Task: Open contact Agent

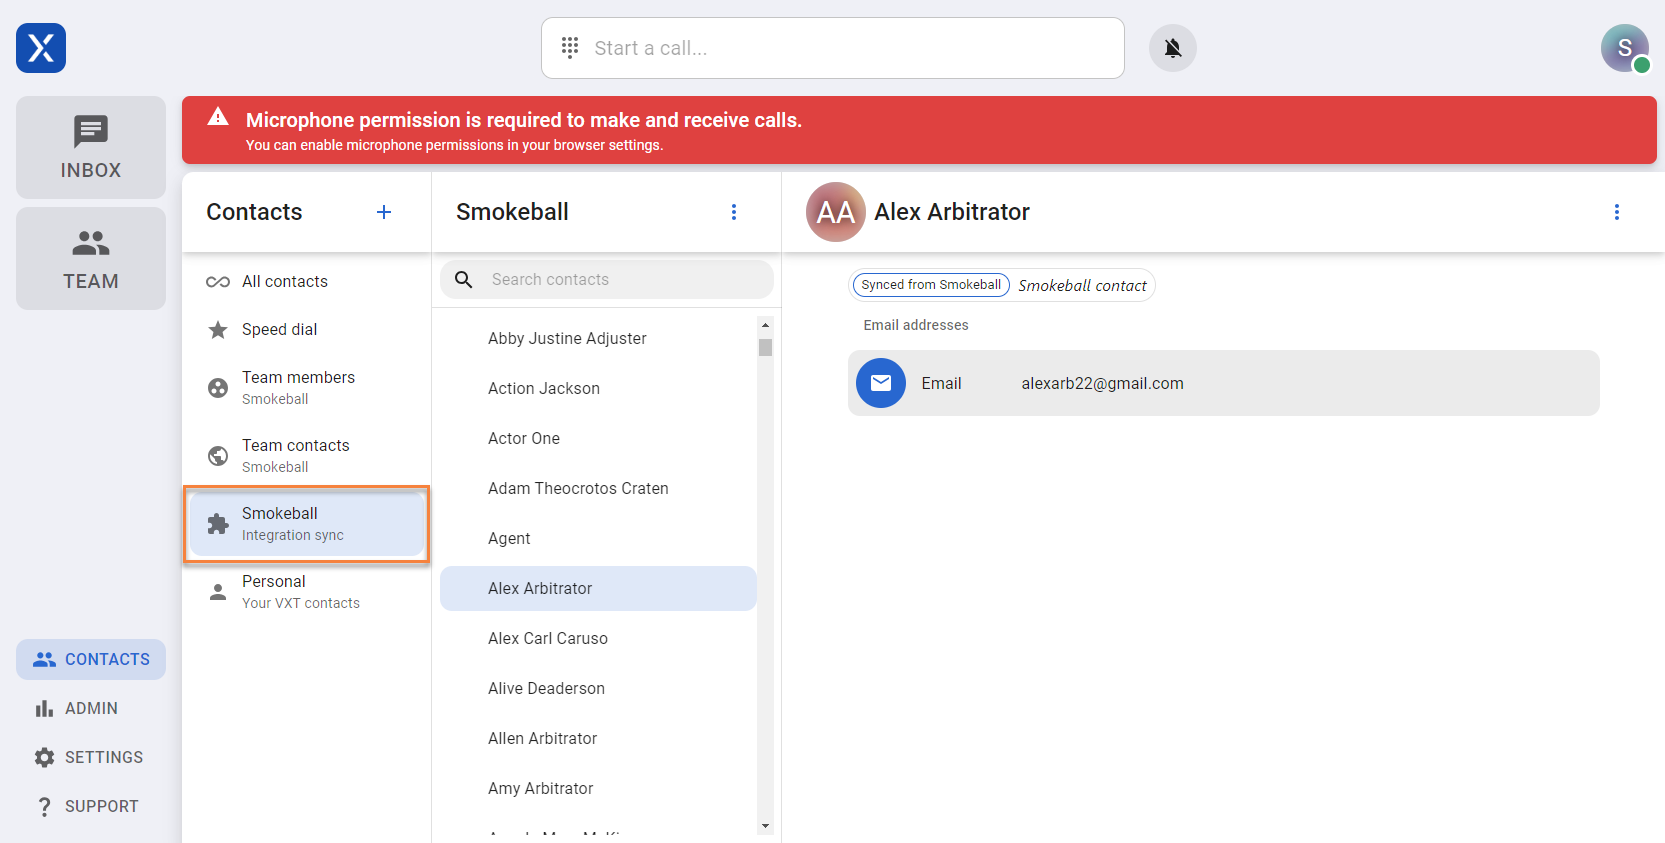Action: click(598, 538)
